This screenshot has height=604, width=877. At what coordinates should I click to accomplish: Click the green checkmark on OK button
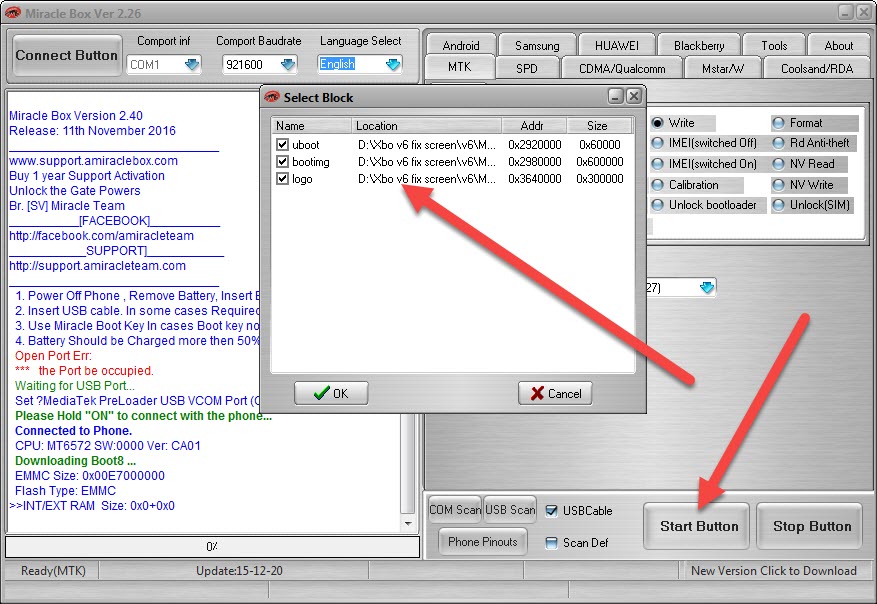click(x=322, y=393)
